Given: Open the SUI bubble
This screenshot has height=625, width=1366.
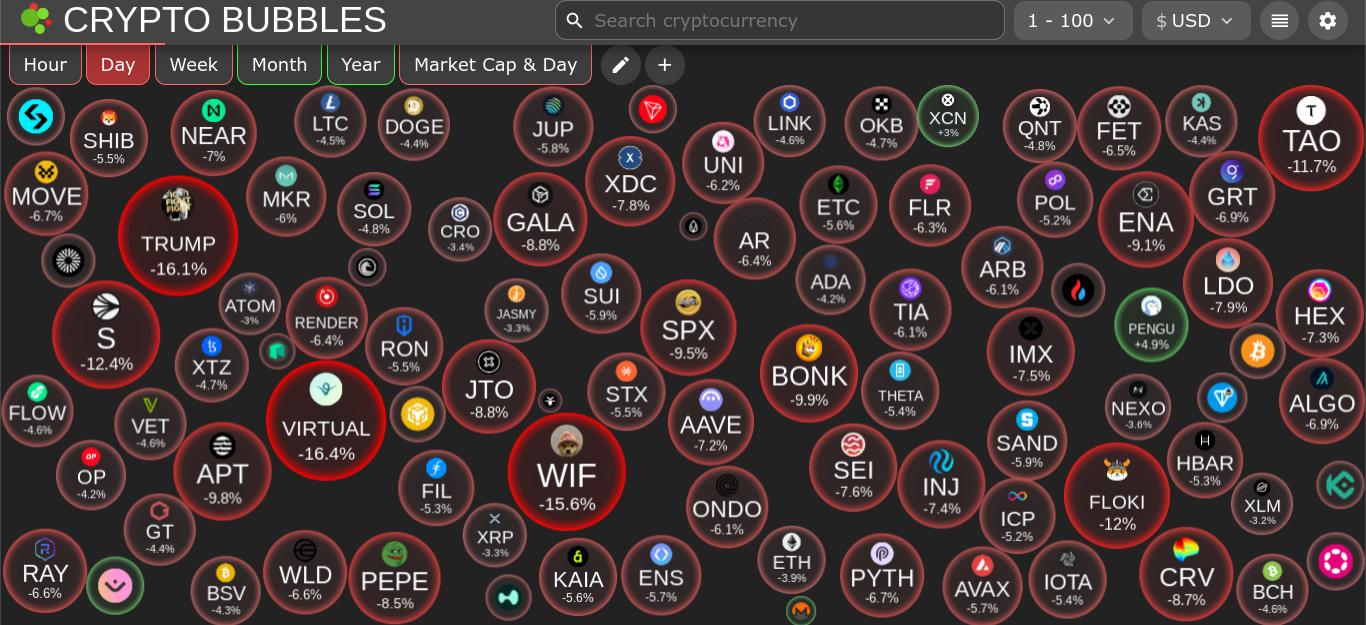Looking at the screenshot, I should 601,293.
